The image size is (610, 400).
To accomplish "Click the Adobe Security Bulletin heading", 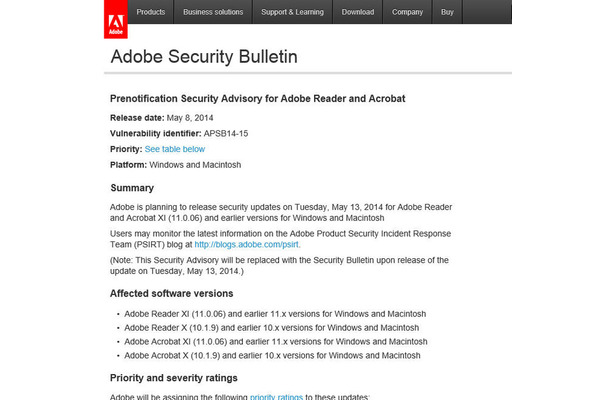I will (204, 56).
